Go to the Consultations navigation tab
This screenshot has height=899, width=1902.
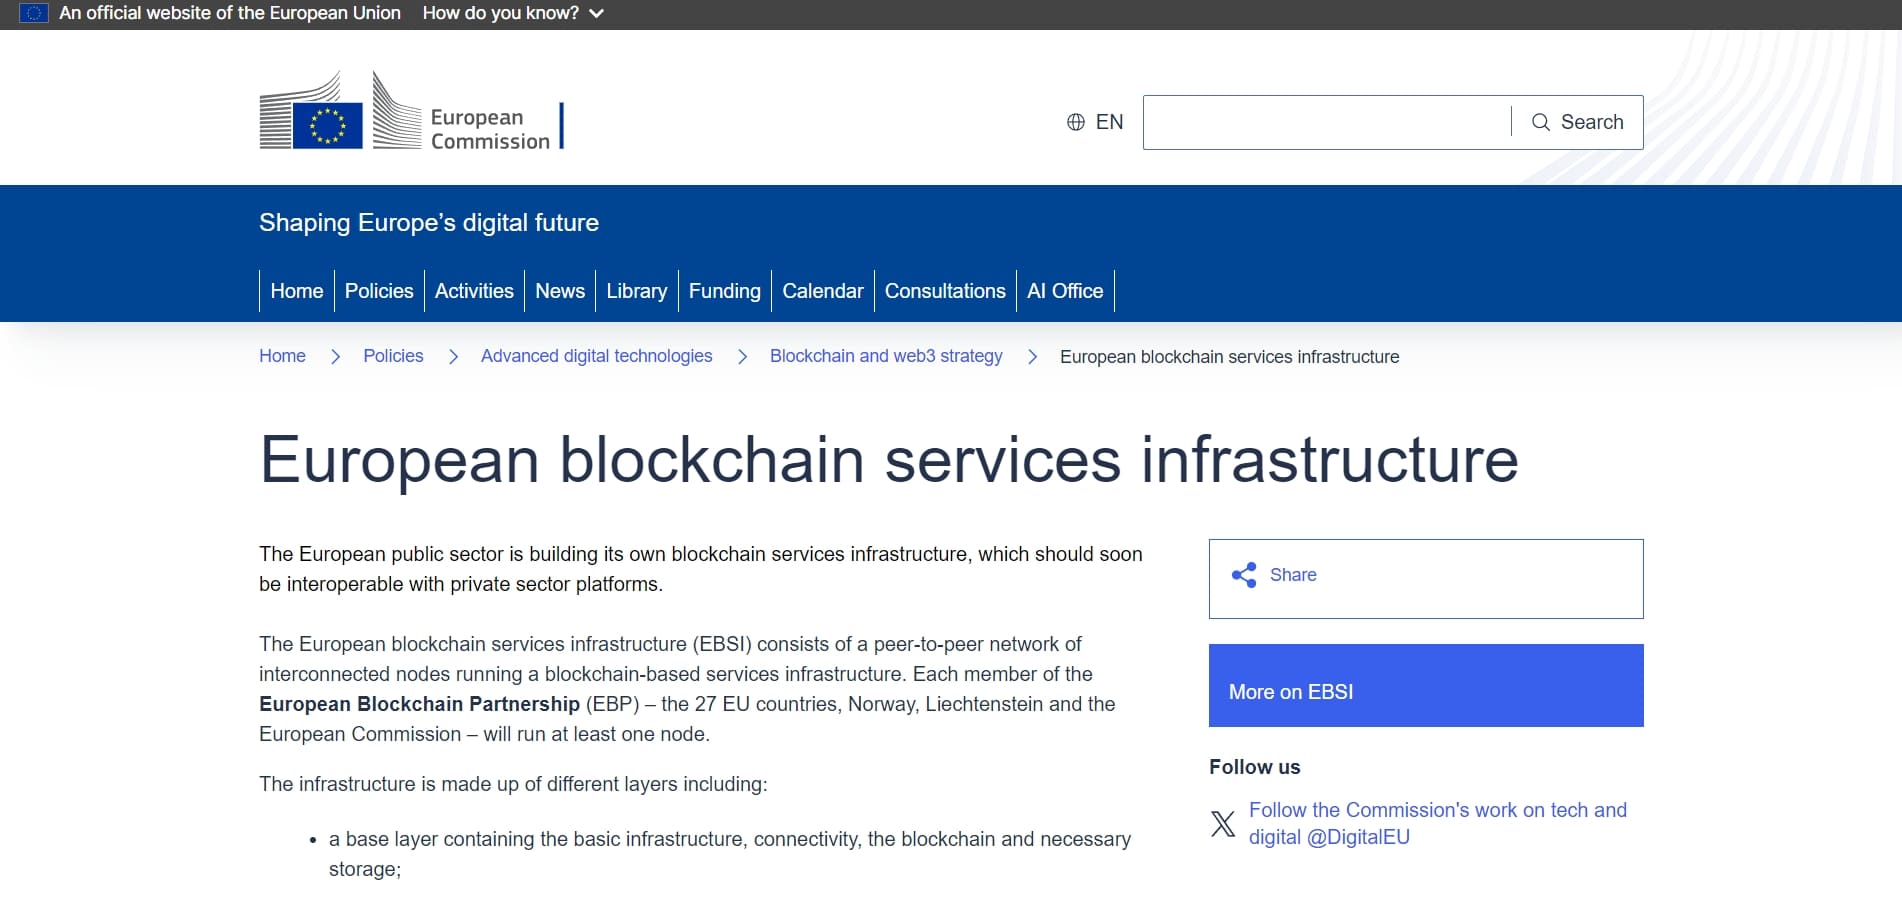pos(945,291)
